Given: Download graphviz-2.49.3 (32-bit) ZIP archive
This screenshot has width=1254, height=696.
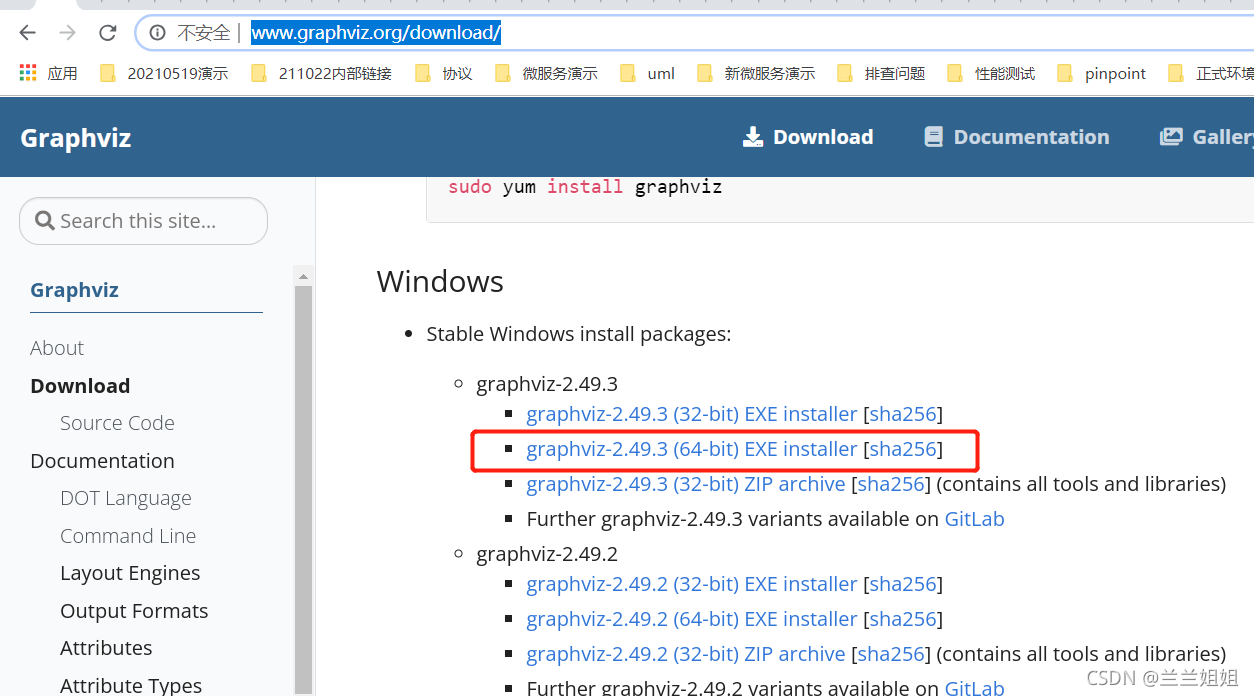Looking at the screenshot, I should click(x=686, y=484).
